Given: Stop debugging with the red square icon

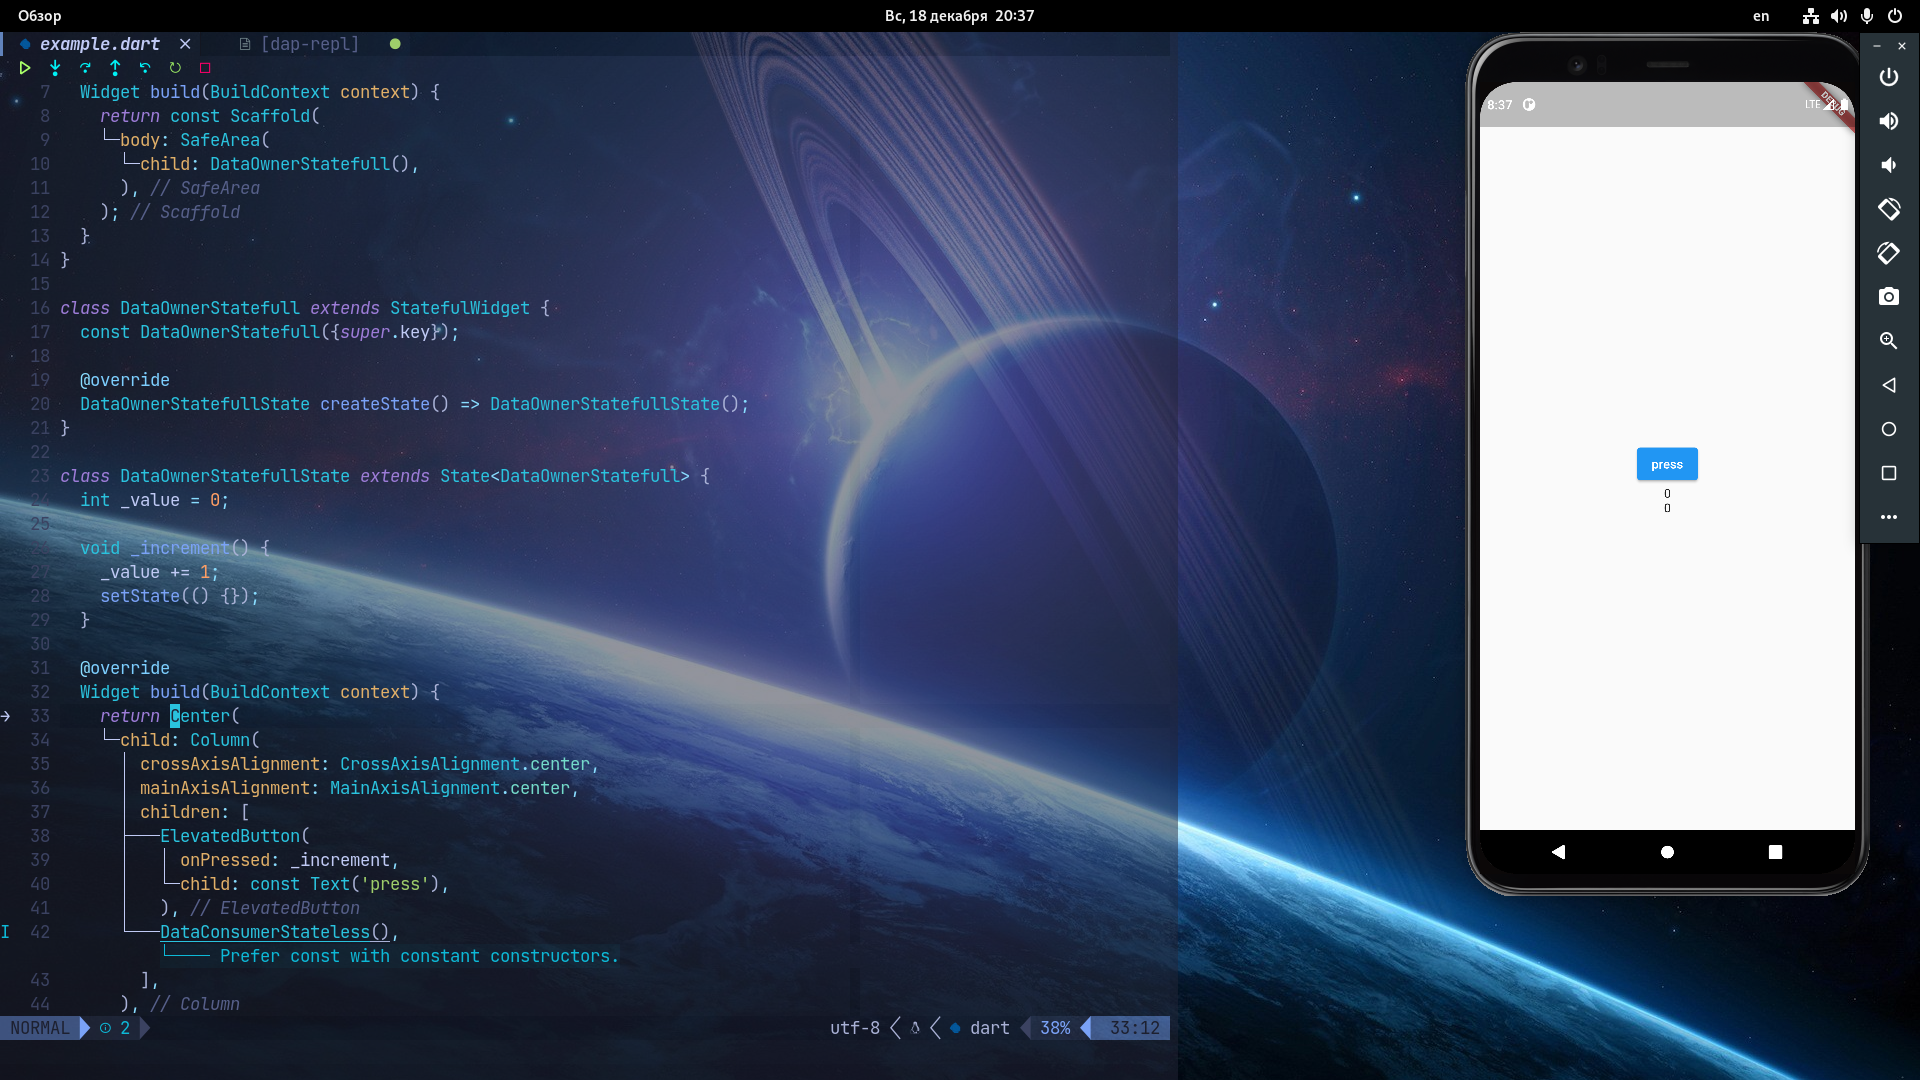Looking at the screenshot, I should tap(205, 68).
